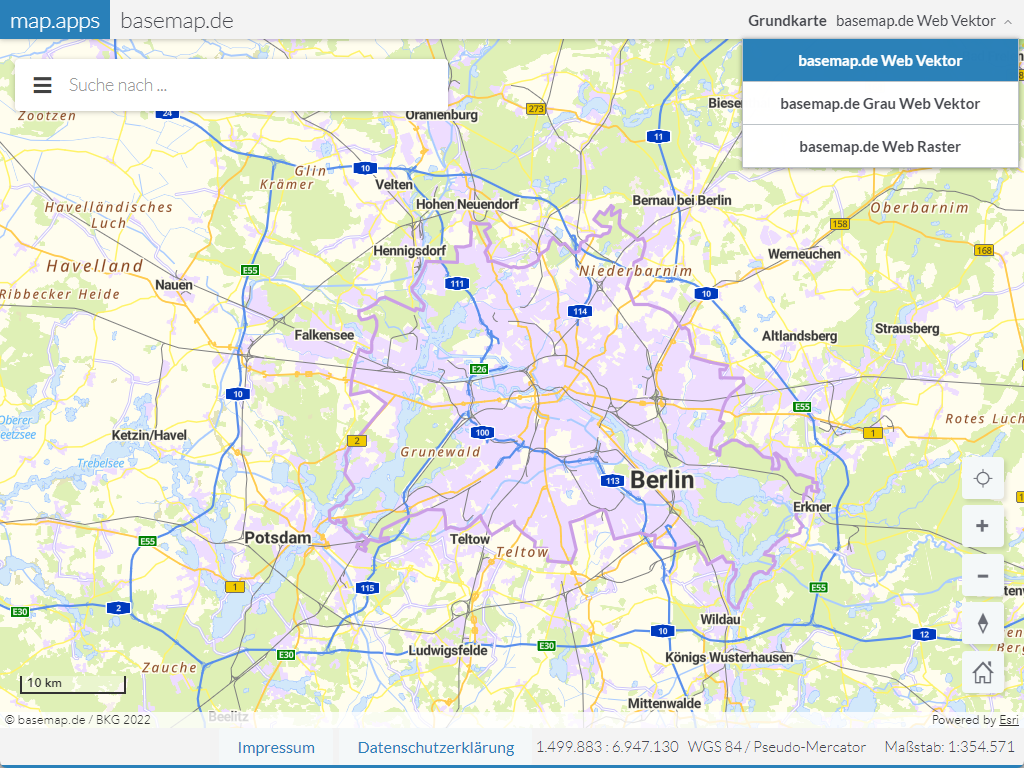Click the Maßstab 1:354.571 scale text
Image resolution: width=1024 pixels, height=768 pixels.
coord(950,747)
